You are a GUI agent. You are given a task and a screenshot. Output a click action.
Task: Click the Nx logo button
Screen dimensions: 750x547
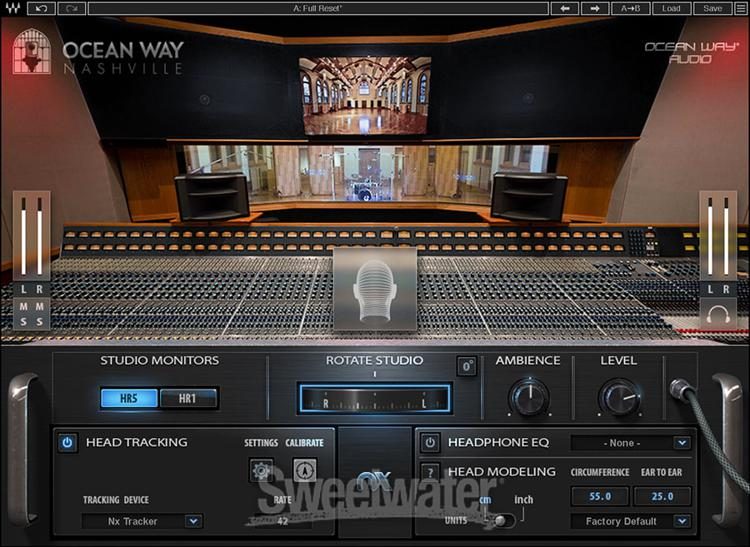(x=375, y=480)
